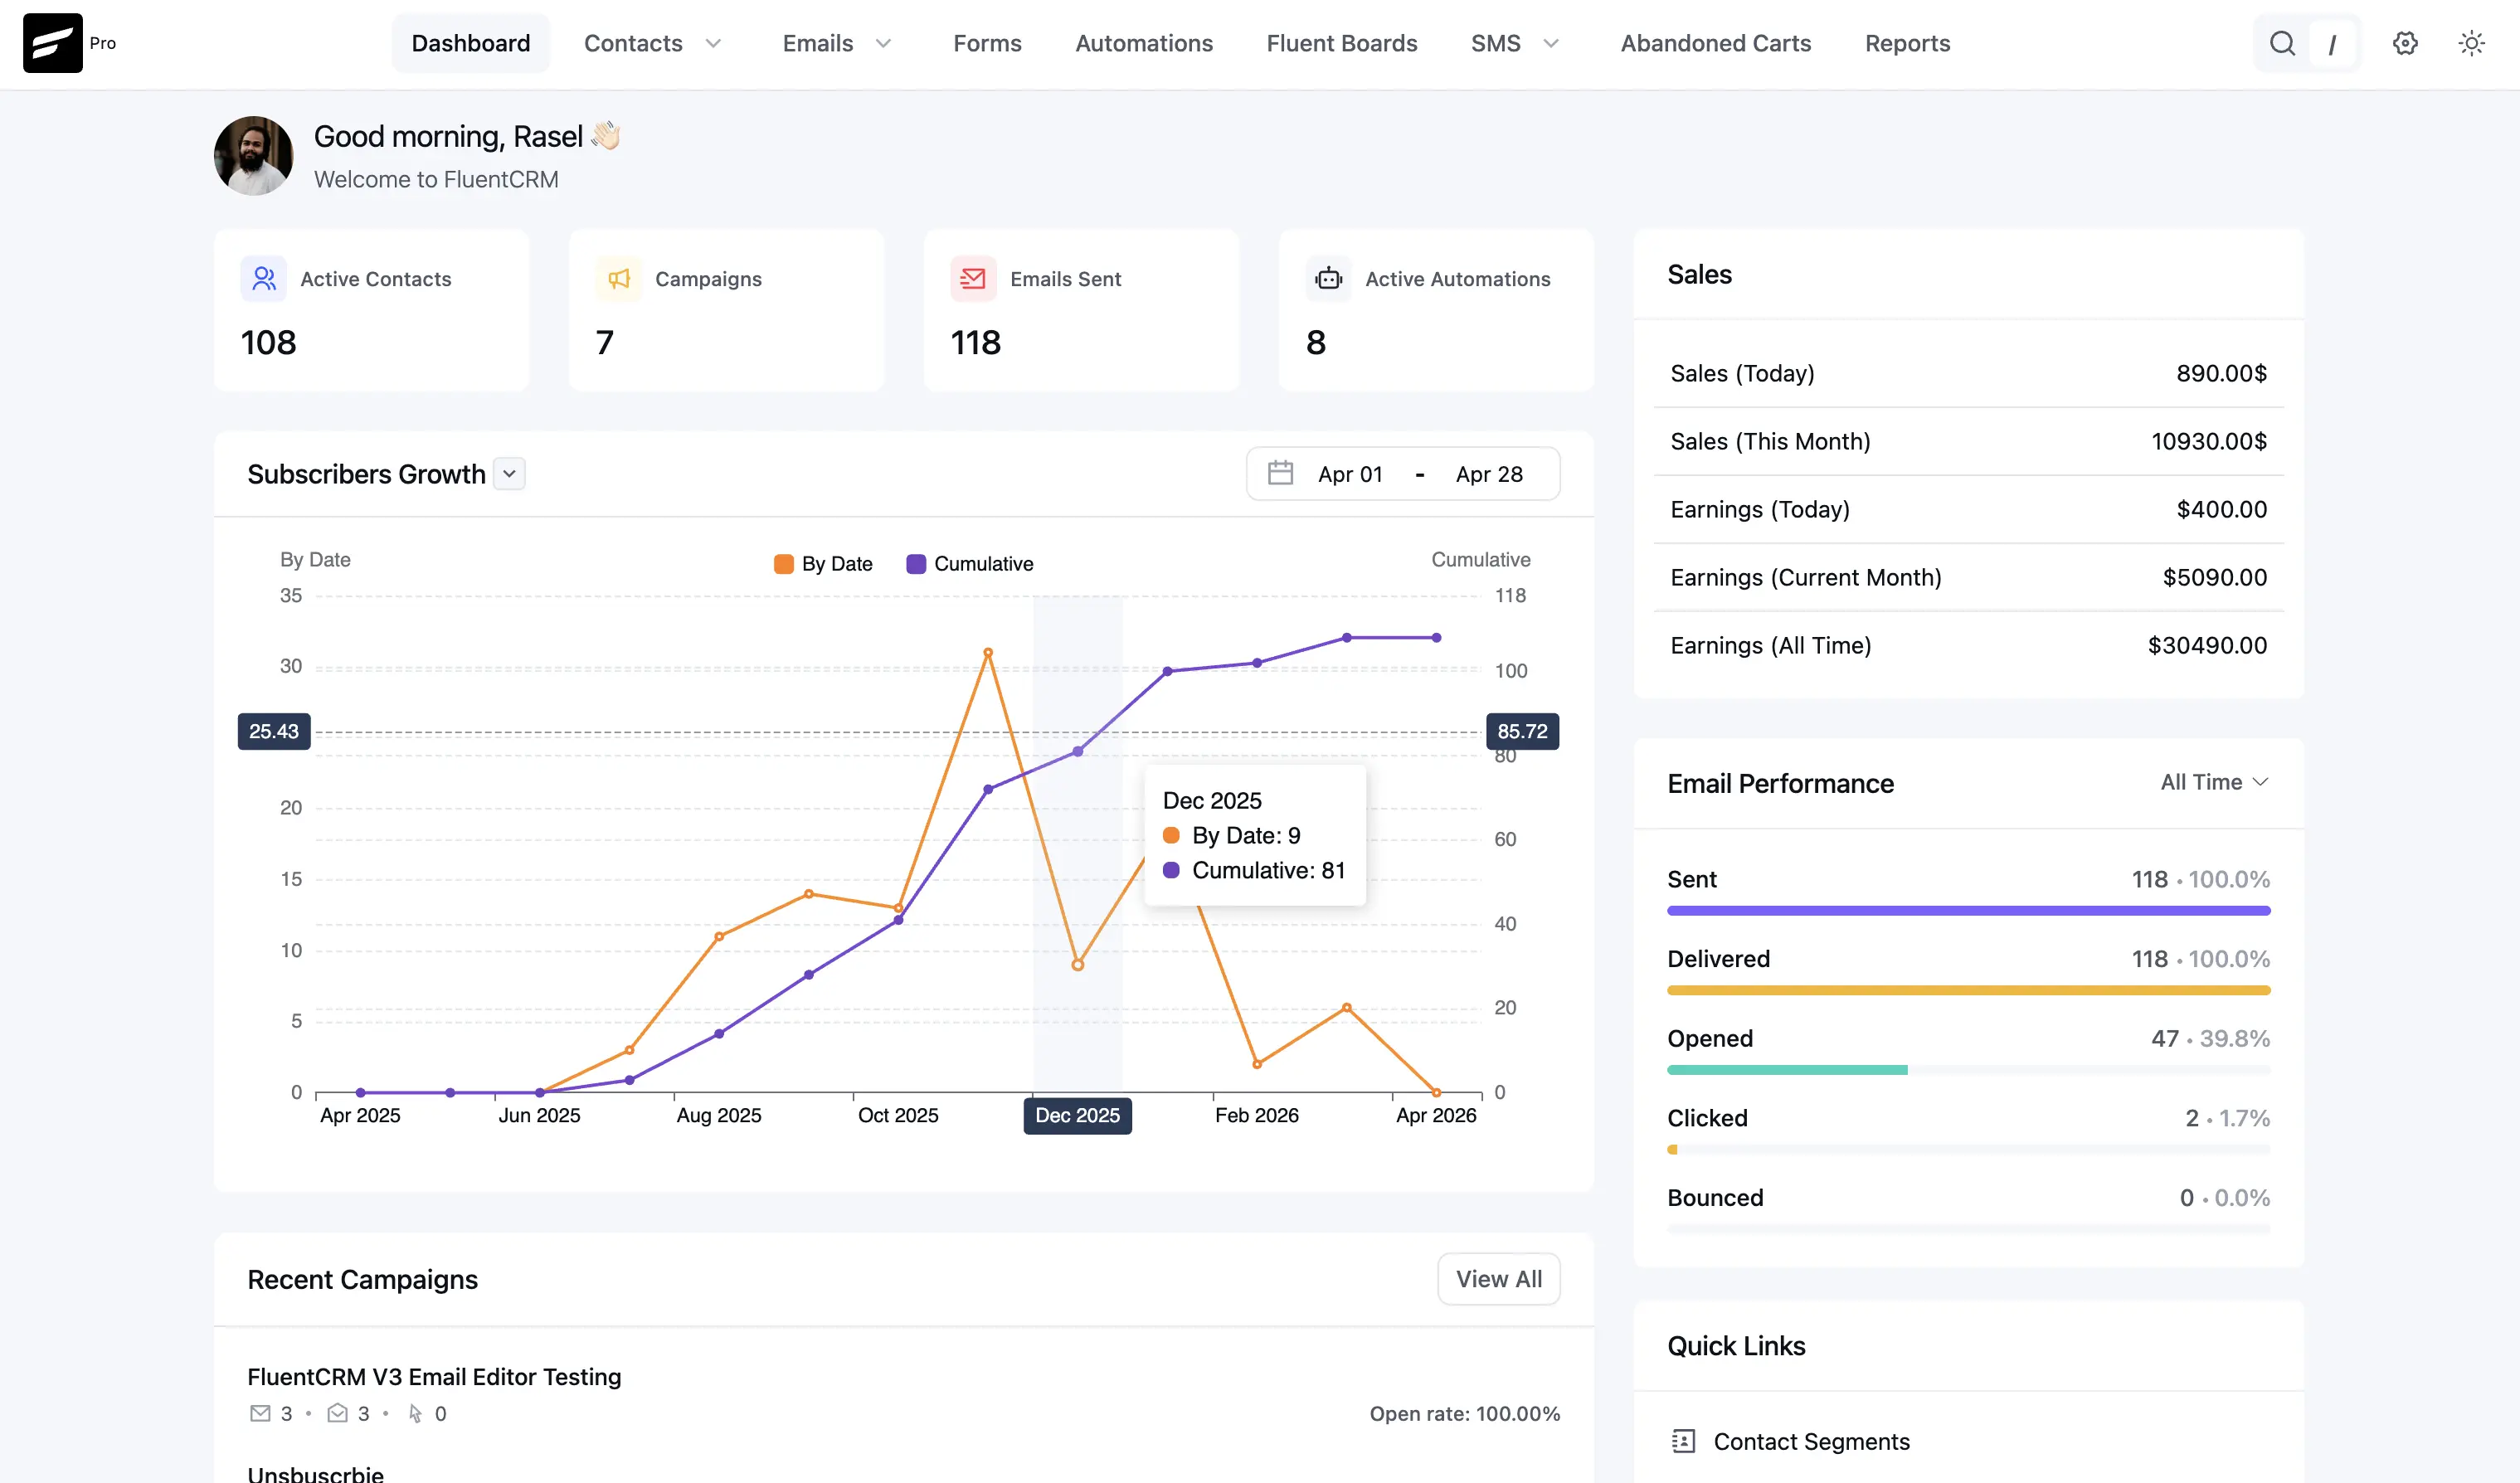Open Abandoned Carts menu item
Viewport: 2520px width, 1483px height.
click(1716, 43)
